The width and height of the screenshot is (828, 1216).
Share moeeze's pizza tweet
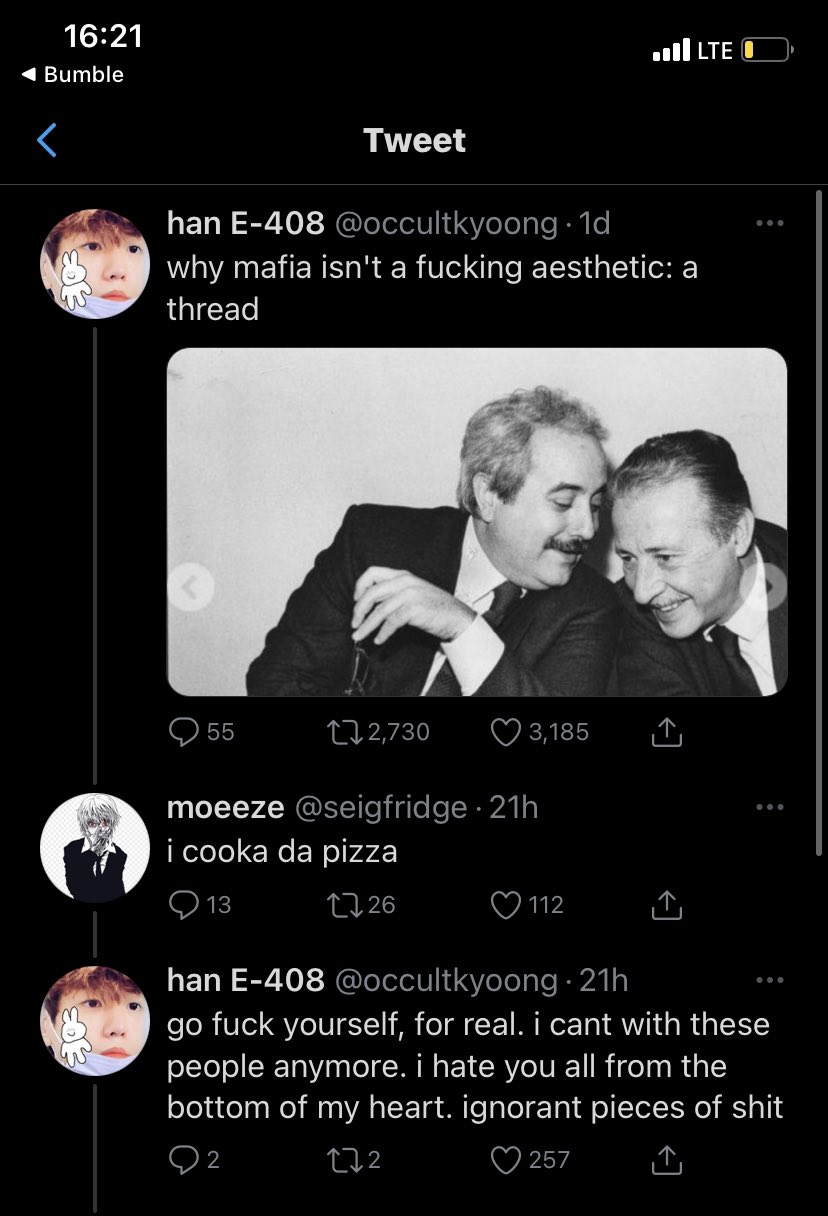(x=666, y=905)
